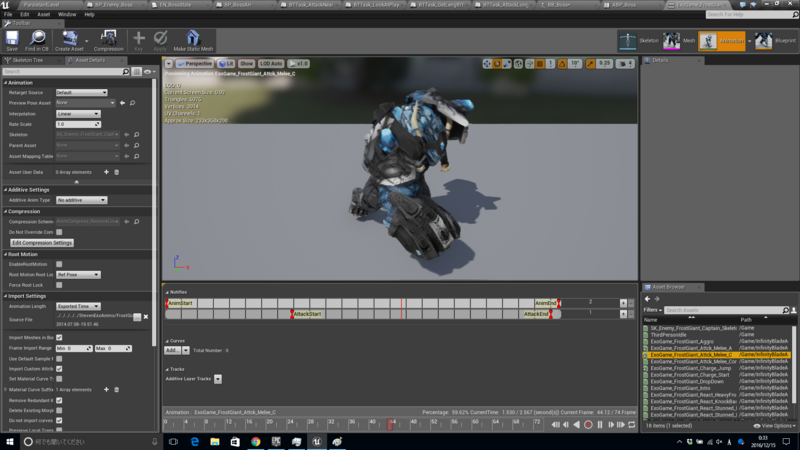Click record button in playback controls
800x450 pixels.
click(x=588, y=424)
